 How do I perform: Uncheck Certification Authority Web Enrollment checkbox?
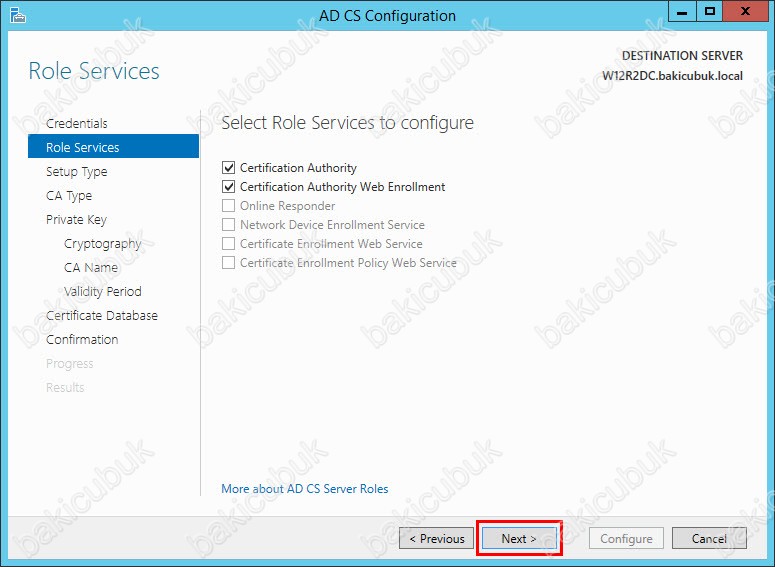(x=228, y=187)
